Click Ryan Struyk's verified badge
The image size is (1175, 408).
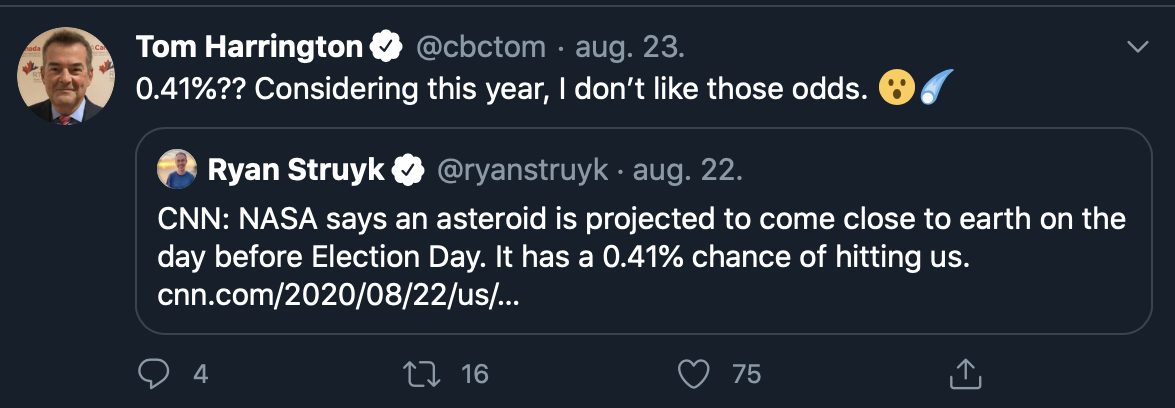(407, 171)
